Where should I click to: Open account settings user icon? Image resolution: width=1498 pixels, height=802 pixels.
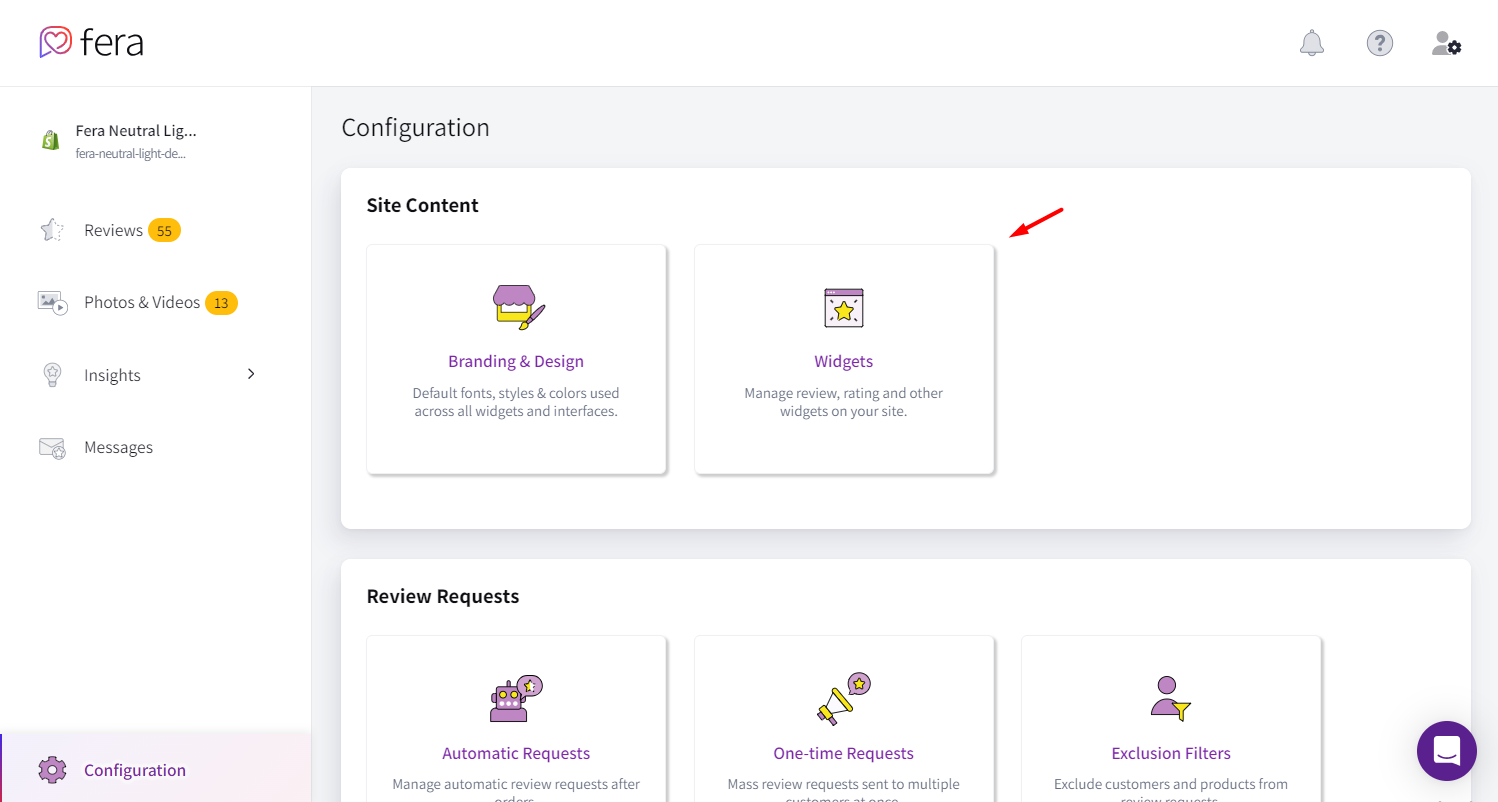(x=1446, y=43)
